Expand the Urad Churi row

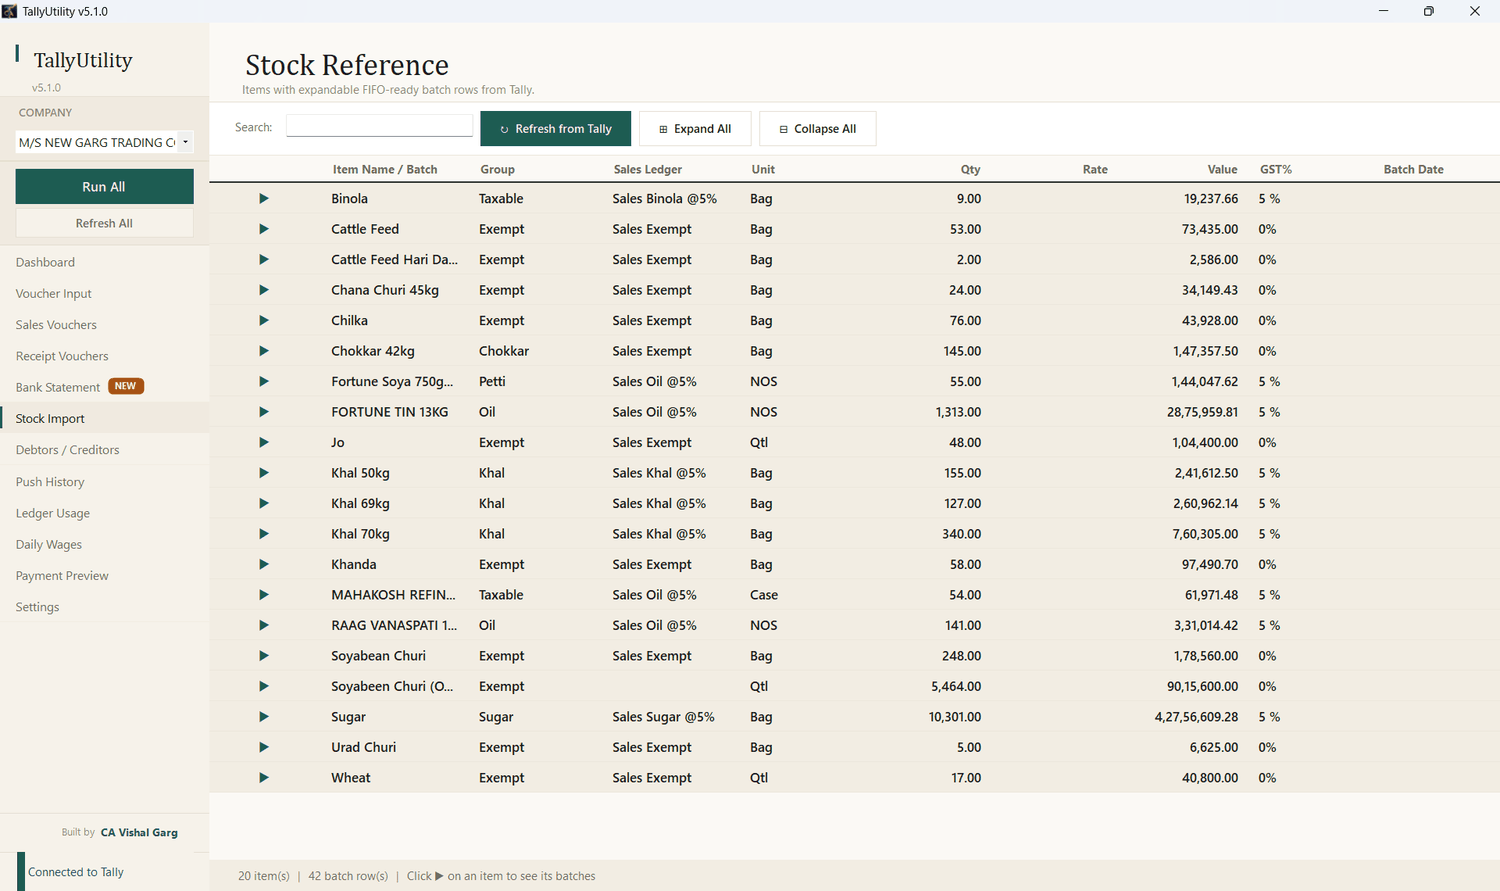264,747
